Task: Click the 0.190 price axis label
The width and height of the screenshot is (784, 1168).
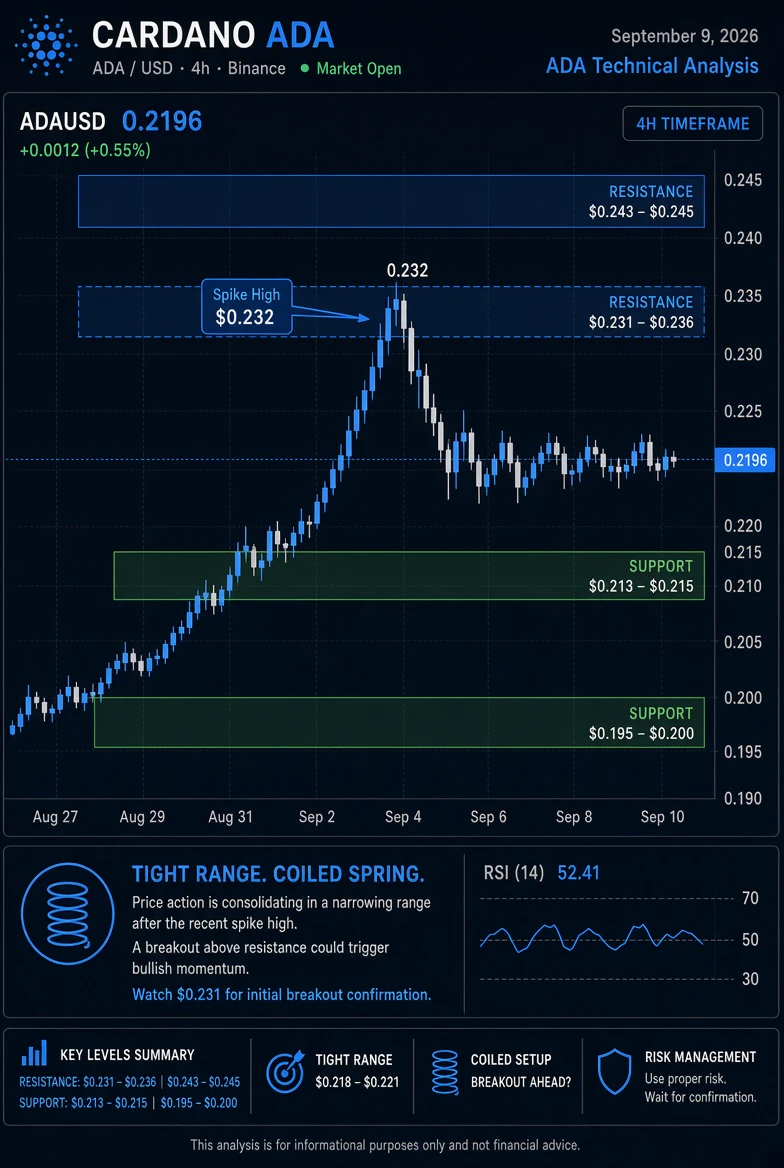Action: 742,799
